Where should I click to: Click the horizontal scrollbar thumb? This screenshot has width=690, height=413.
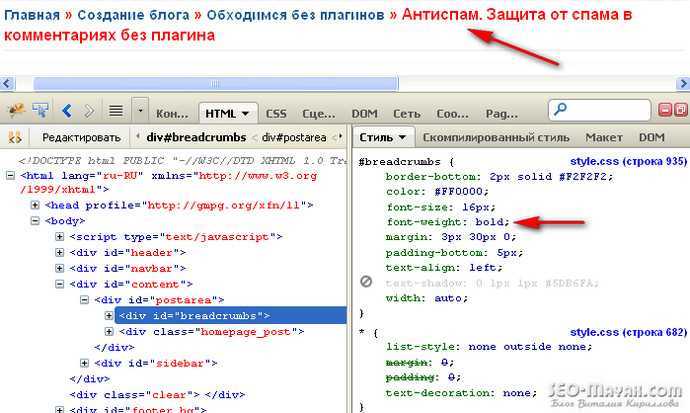(216, 83)
